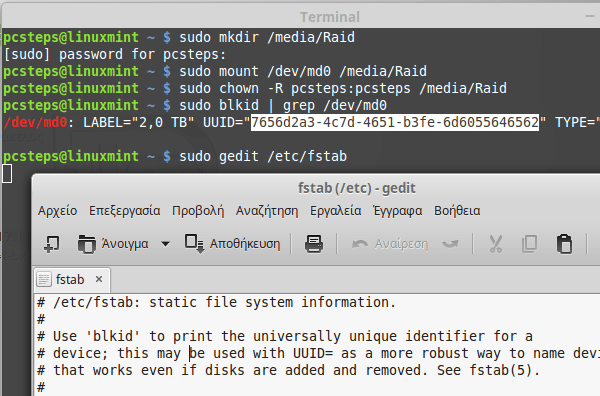
Task: Close the fstab tab with its x
Action: tap(99, 279)
